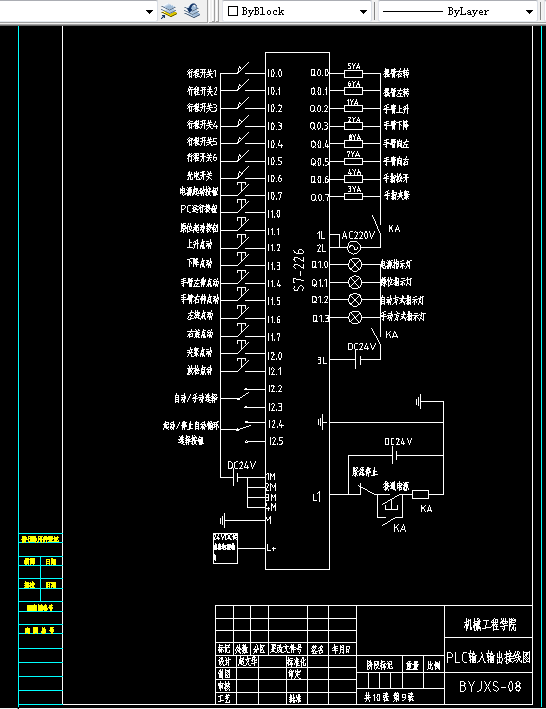This screenshot has height=709, width=546.
Task: Select the I1.0 input terminal label
Action: 274,214
